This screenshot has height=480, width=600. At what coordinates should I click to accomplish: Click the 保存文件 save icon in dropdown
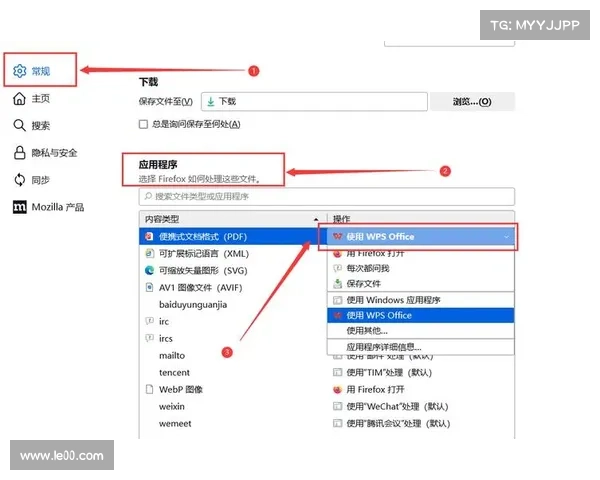pos(338,284)
